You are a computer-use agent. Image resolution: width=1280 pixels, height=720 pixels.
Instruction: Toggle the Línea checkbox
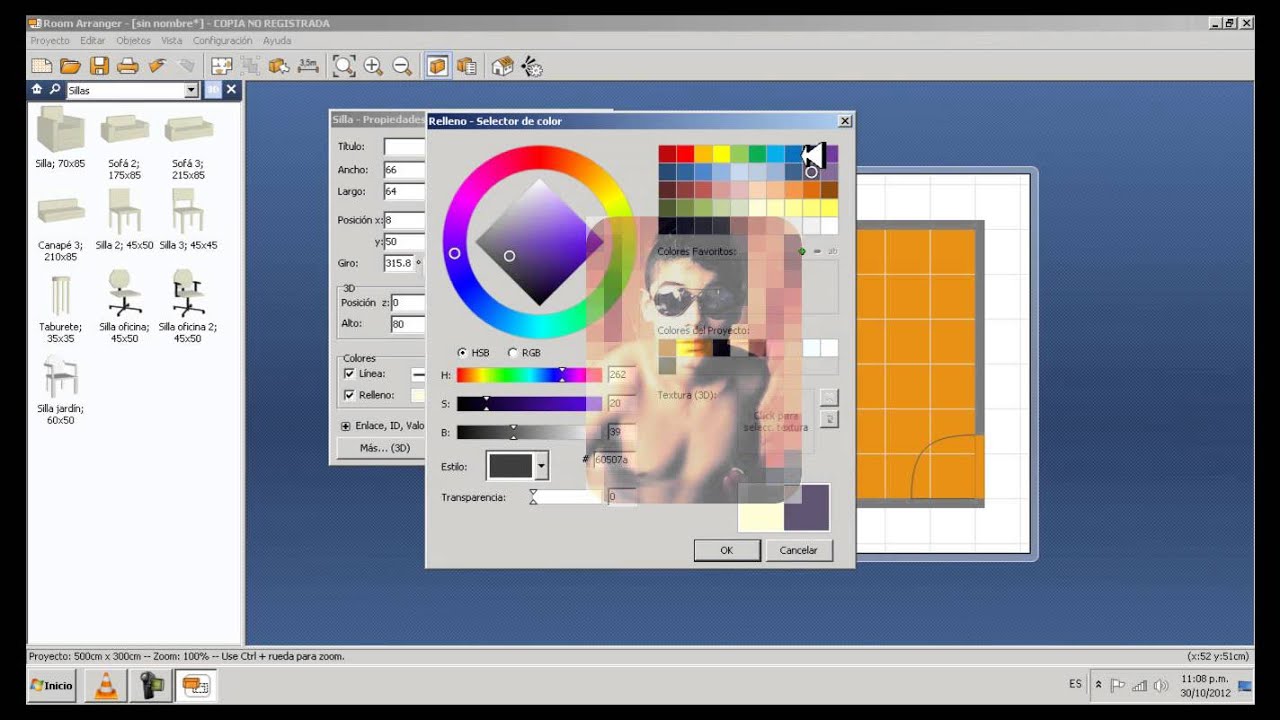349,373
